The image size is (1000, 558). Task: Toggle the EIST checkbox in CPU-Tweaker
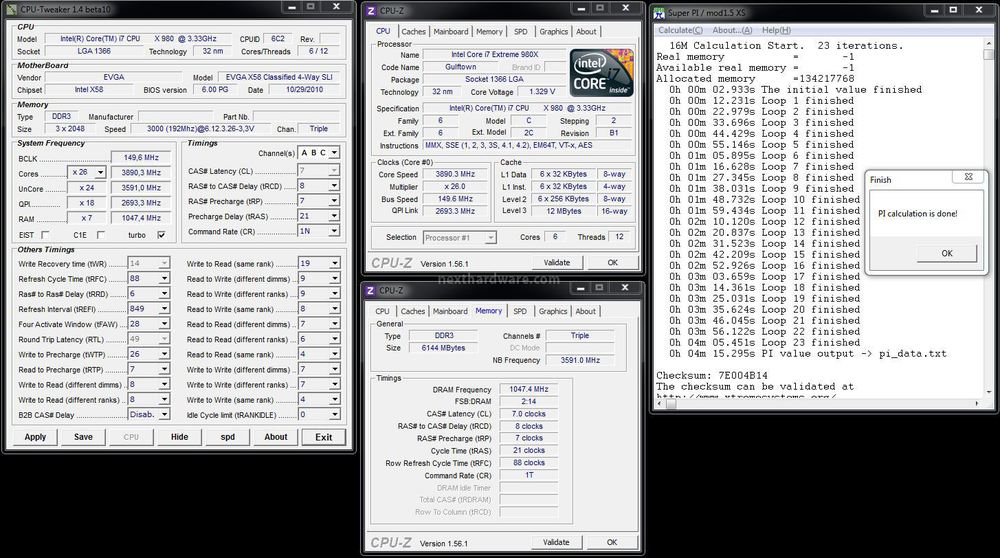(x=45, y=235)
